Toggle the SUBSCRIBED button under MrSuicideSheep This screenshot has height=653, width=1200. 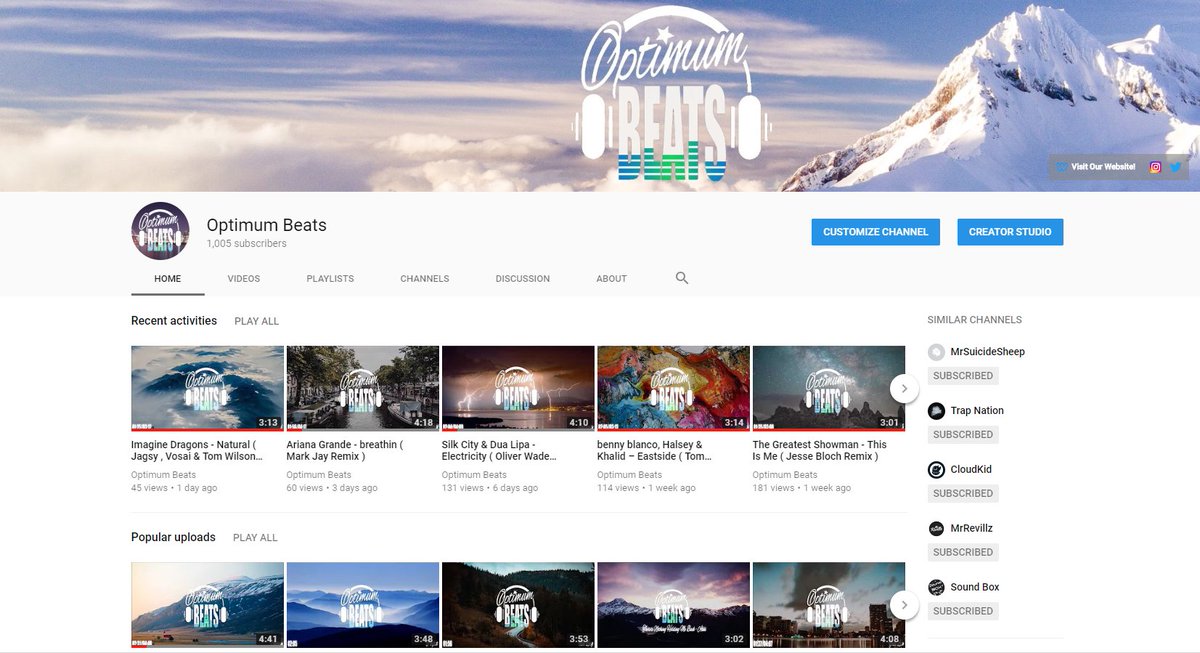point(963,376)
